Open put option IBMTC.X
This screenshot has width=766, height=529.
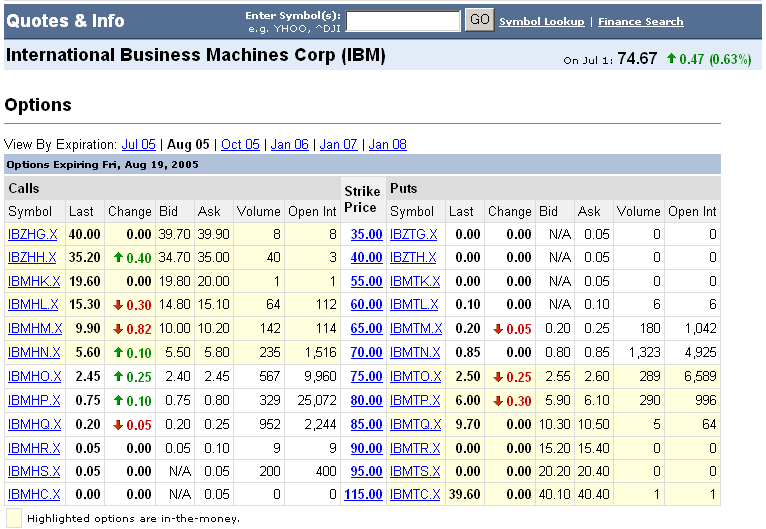(x=415, y=494)
